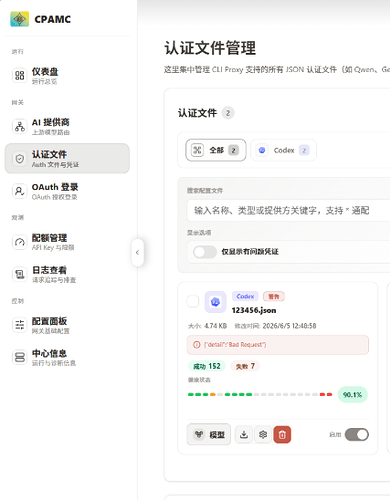Open the 配置面板 sliders icon
Image resolution: width=390 pixels, height=500 pixels.
[20, 325]
